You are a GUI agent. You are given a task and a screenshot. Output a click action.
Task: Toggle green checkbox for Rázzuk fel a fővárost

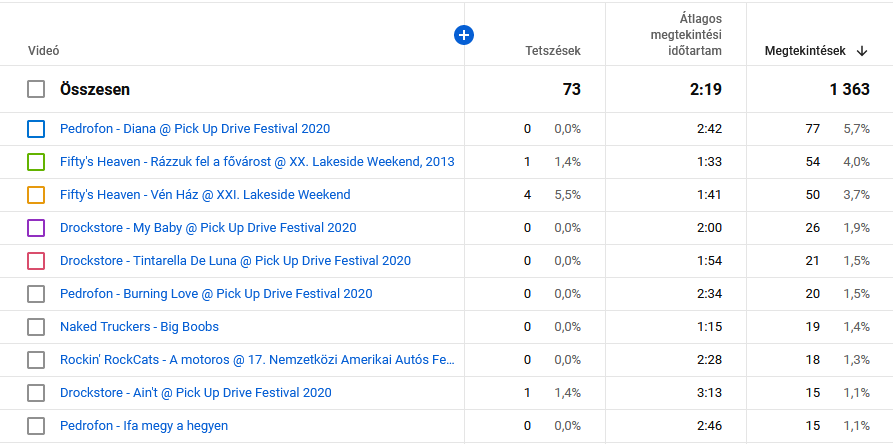36,162
